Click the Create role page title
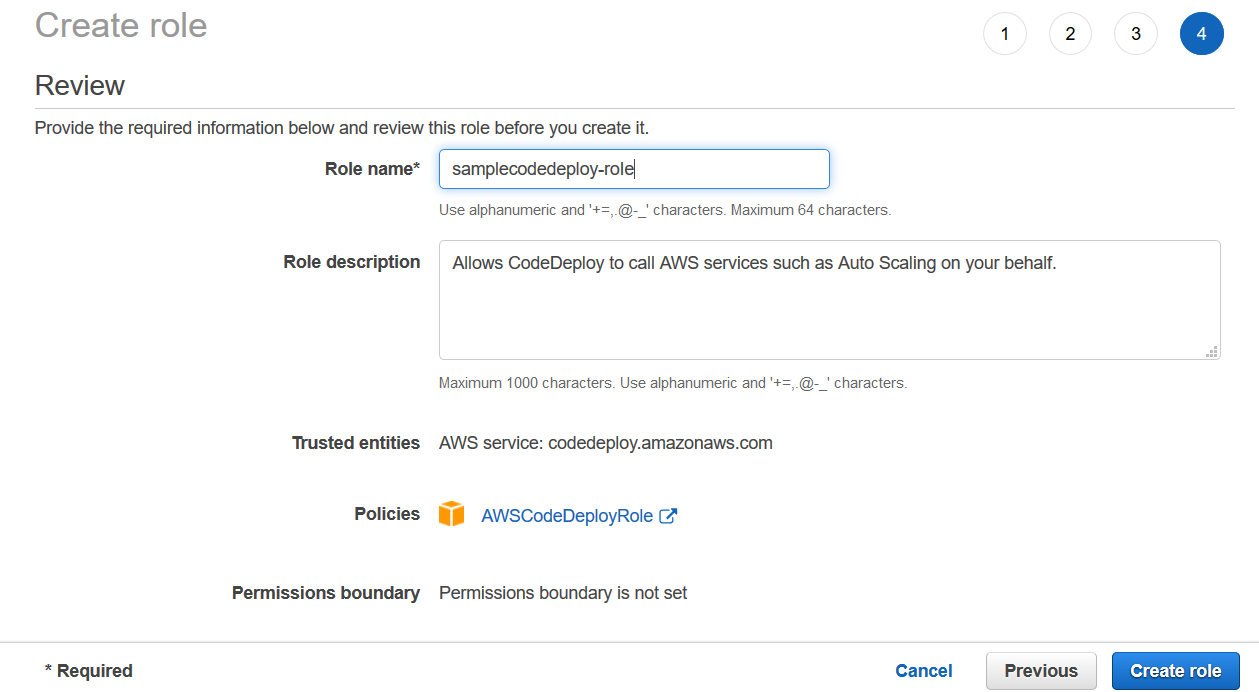This screenshot has height=692, width=1259. pyautogui.click(x=121, y=24)
